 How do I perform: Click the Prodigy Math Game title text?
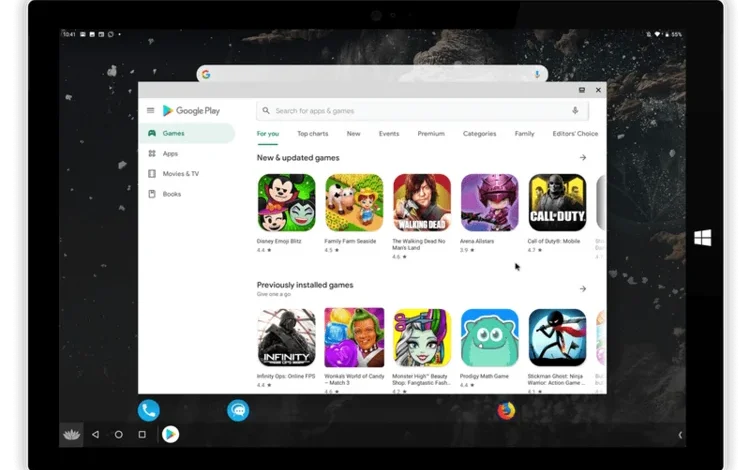484,376
